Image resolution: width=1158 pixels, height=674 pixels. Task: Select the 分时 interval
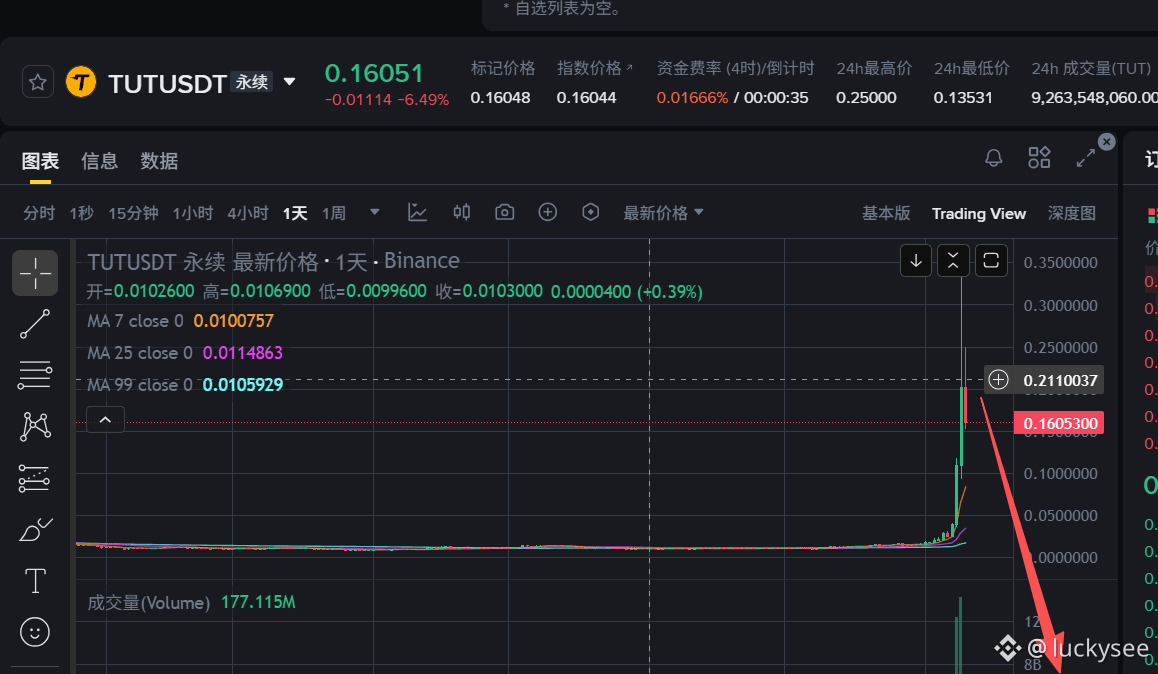[39, 213]
